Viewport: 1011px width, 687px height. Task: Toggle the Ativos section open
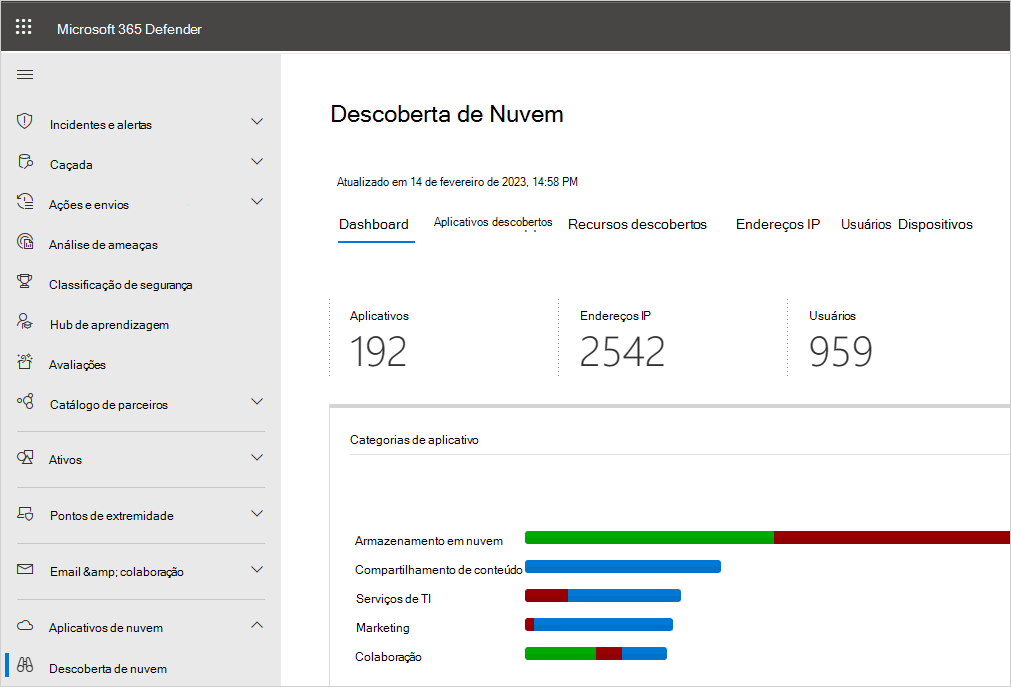[257, 459]
